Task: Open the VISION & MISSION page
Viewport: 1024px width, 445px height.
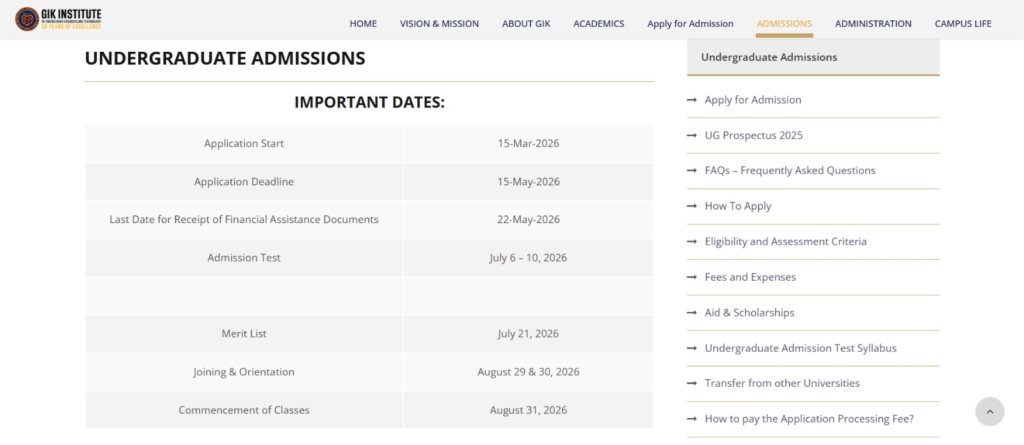Action: pyautogui.click(x=439, y=23)
